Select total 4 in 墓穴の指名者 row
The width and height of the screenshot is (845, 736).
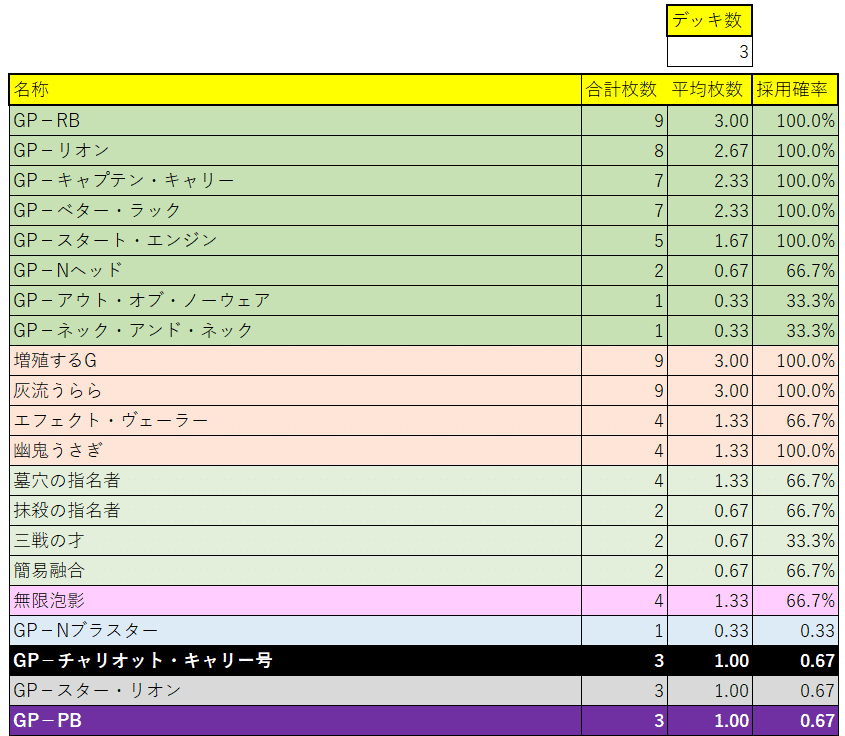click(x=624, y=481)
